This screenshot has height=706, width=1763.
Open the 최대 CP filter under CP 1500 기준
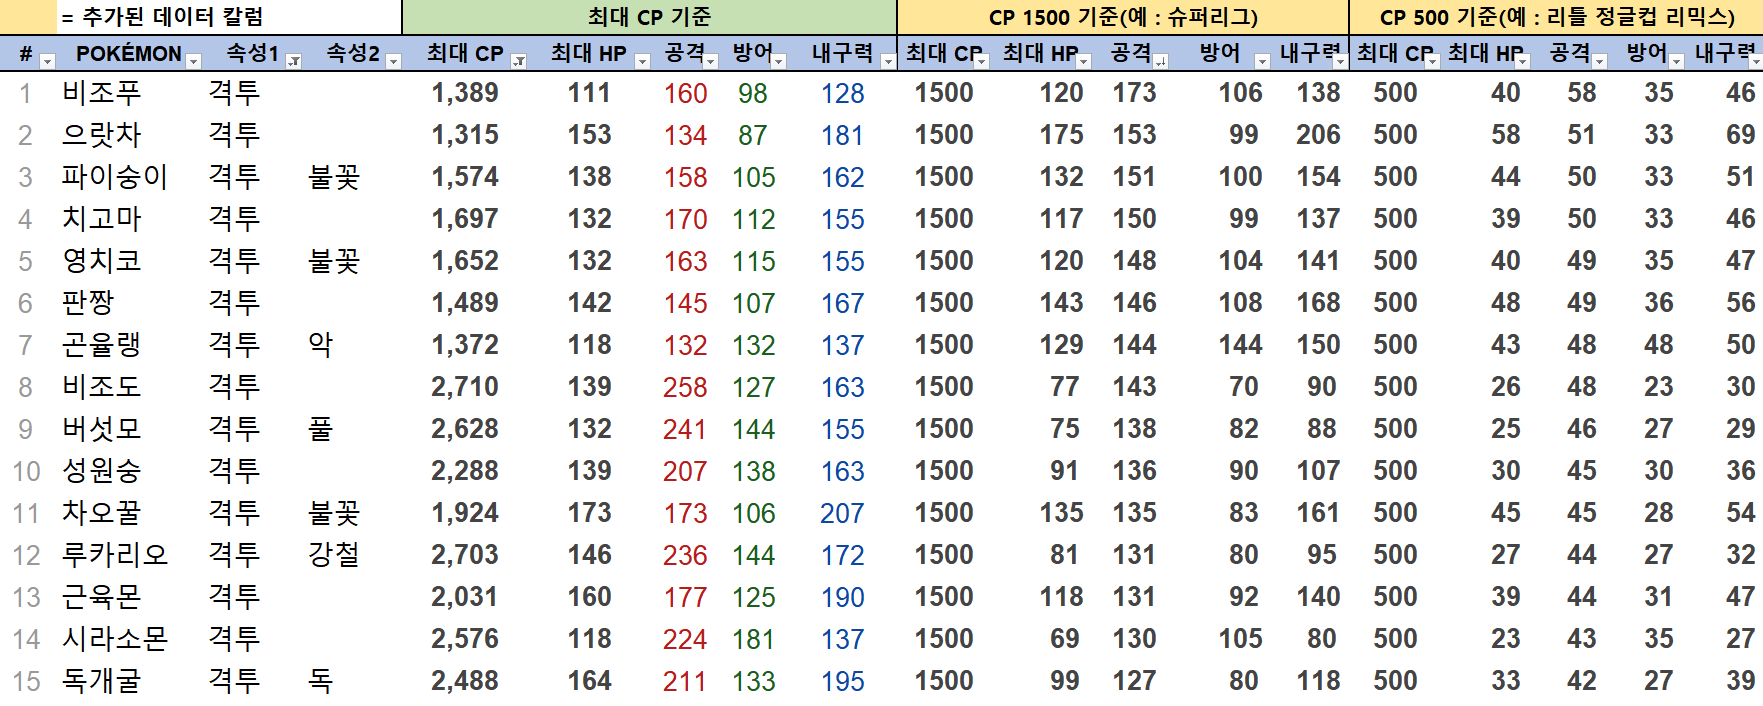981,62
